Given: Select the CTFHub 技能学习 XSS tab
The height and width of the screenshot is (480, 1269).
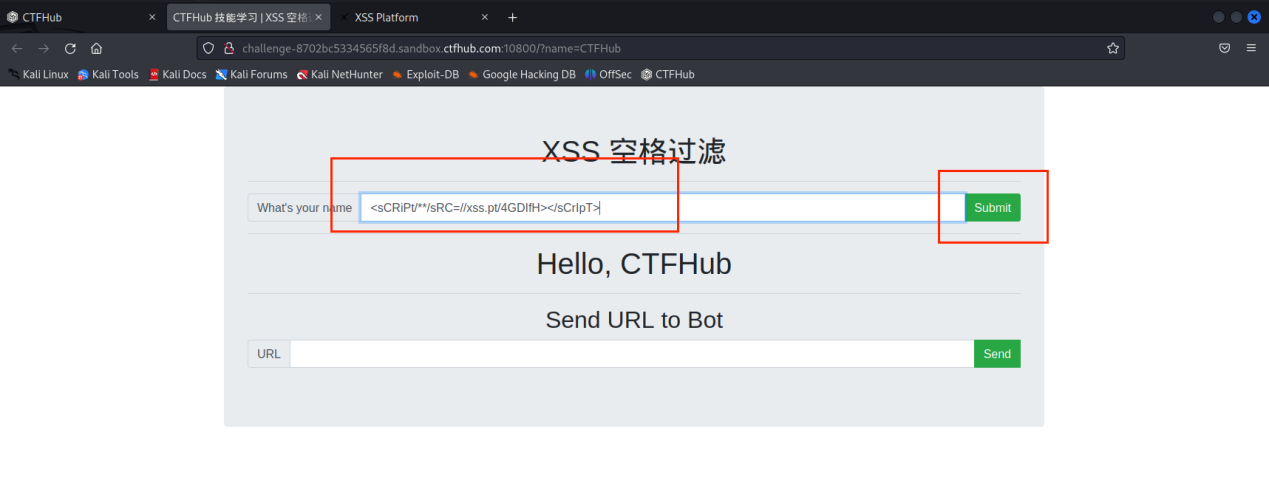Looking at the screenshot, I should (247, 17).
